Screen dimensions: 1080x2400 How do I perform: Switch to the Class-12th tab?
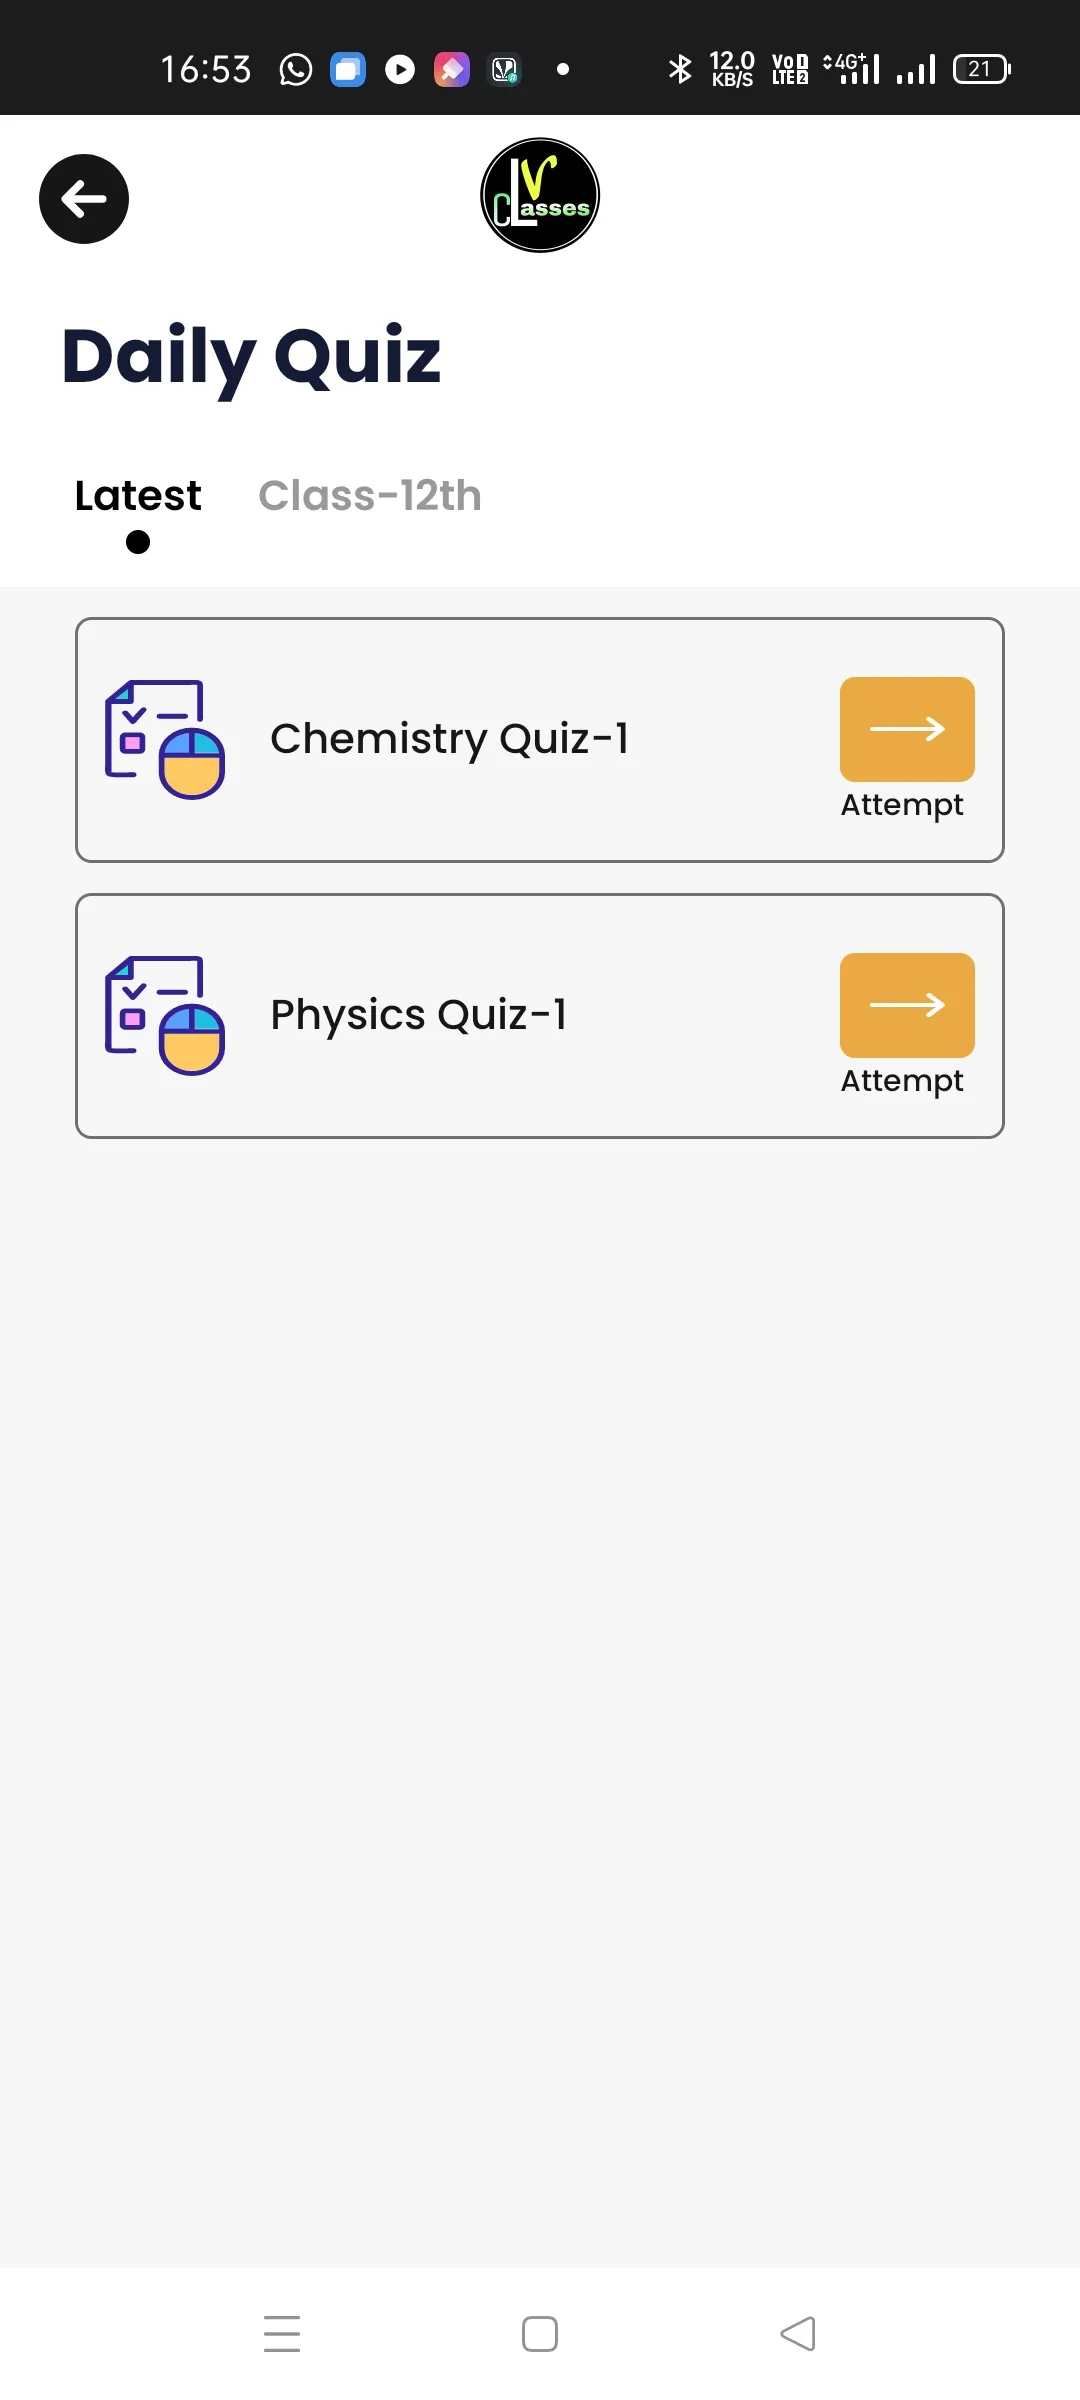pos(370,495)
